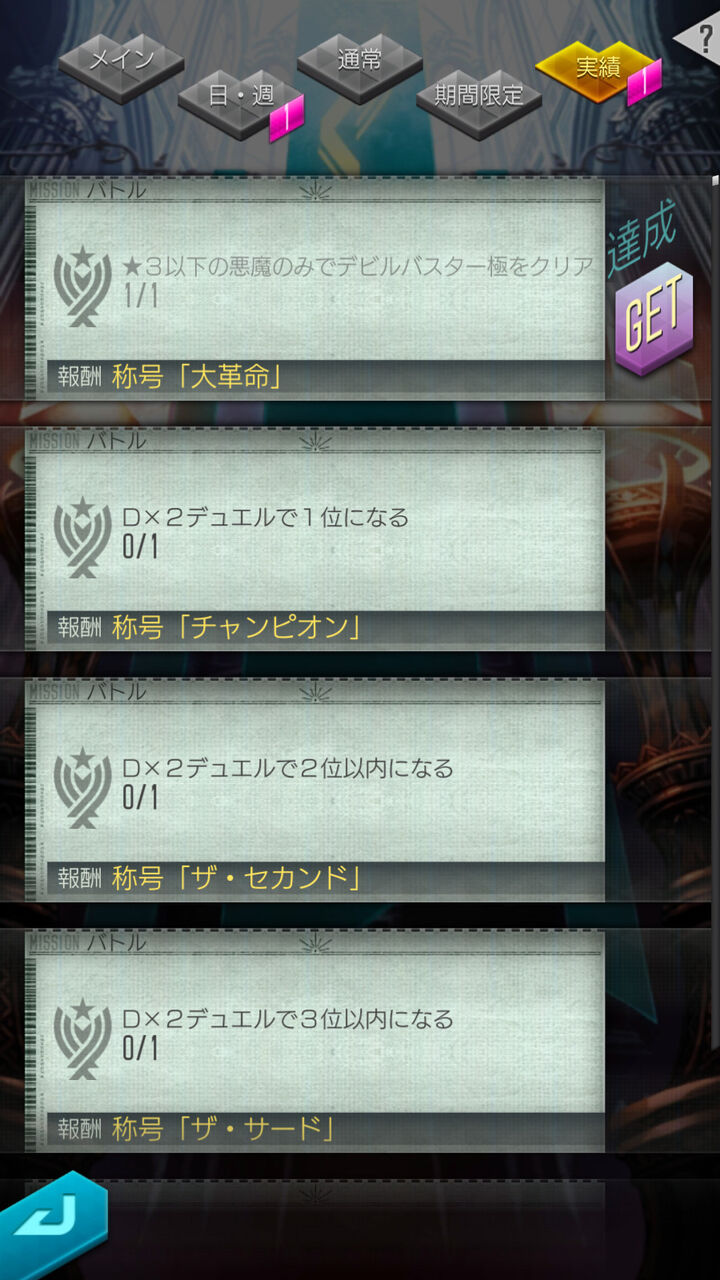This screenshot has height=1280, width=720.
Task: Click the 称号「大革命」 reward label
Action: click(195, 377)
